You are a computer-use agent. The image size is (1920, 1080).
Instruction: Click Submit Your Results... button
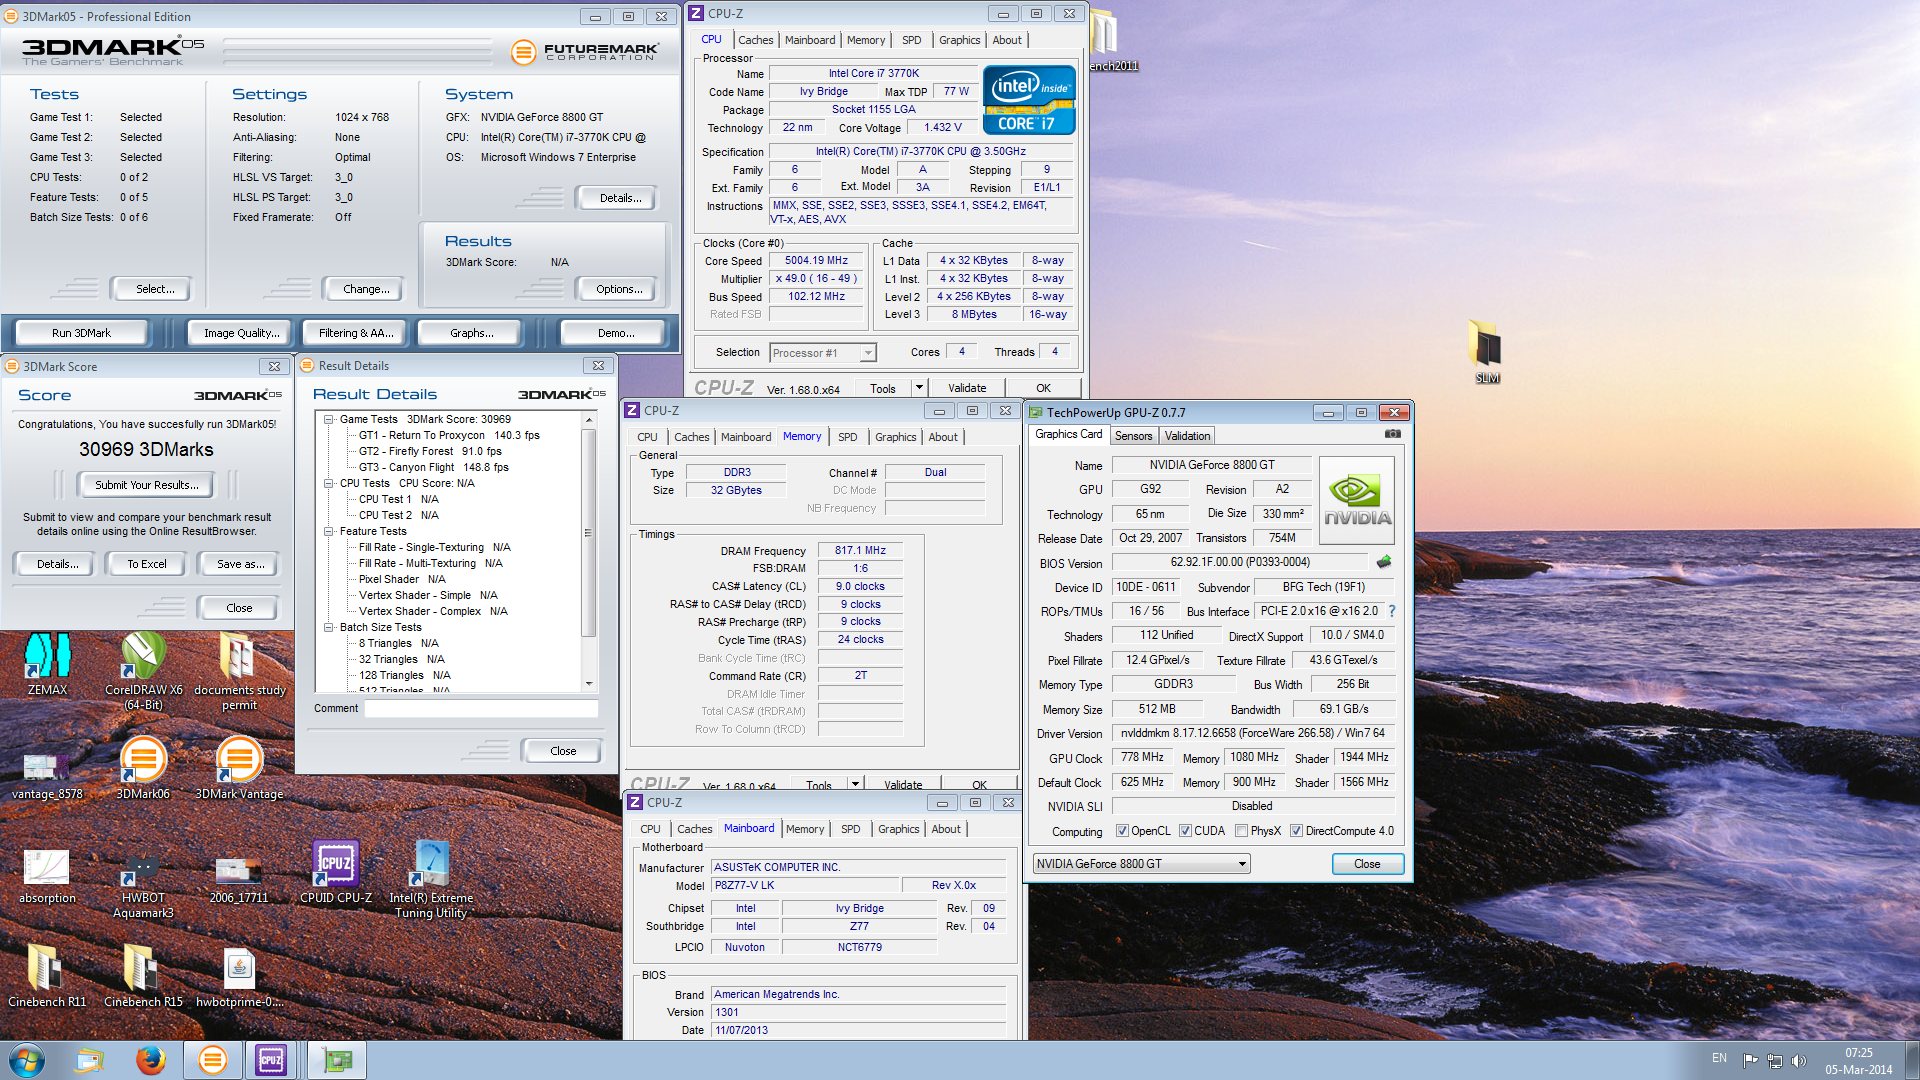click(x=147, y=485)
